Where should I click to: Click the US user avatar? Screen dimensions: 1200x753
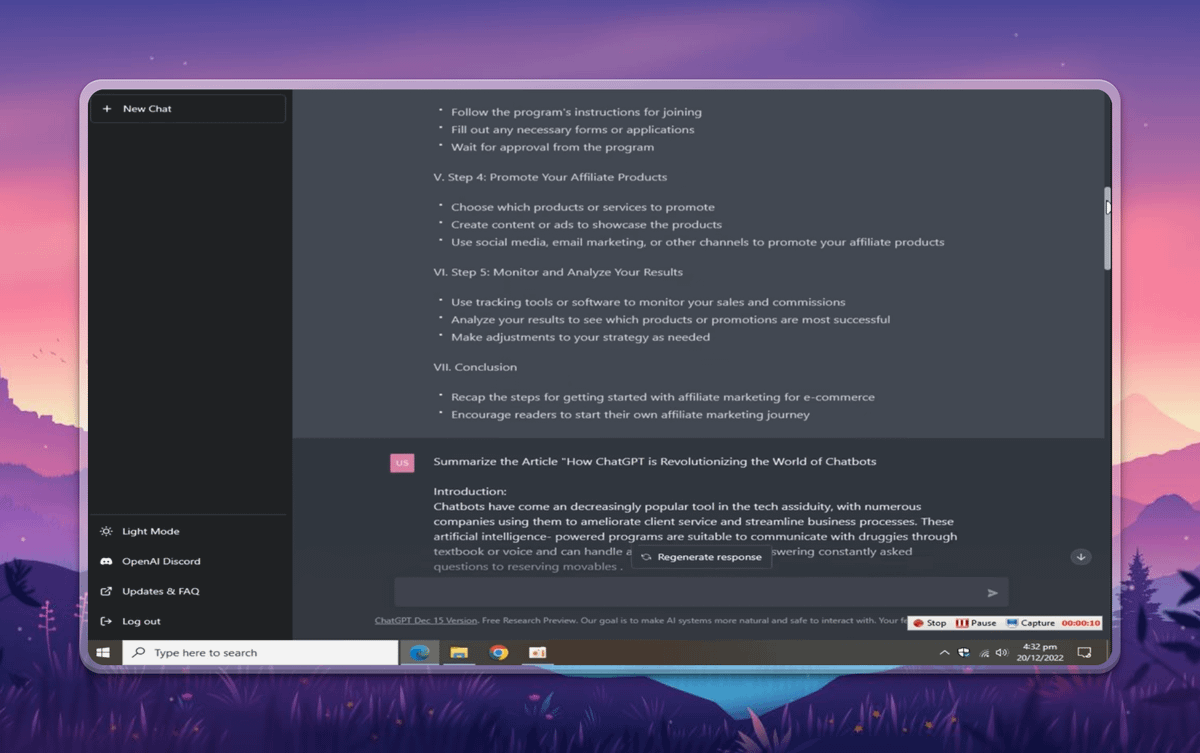[402, 463]
